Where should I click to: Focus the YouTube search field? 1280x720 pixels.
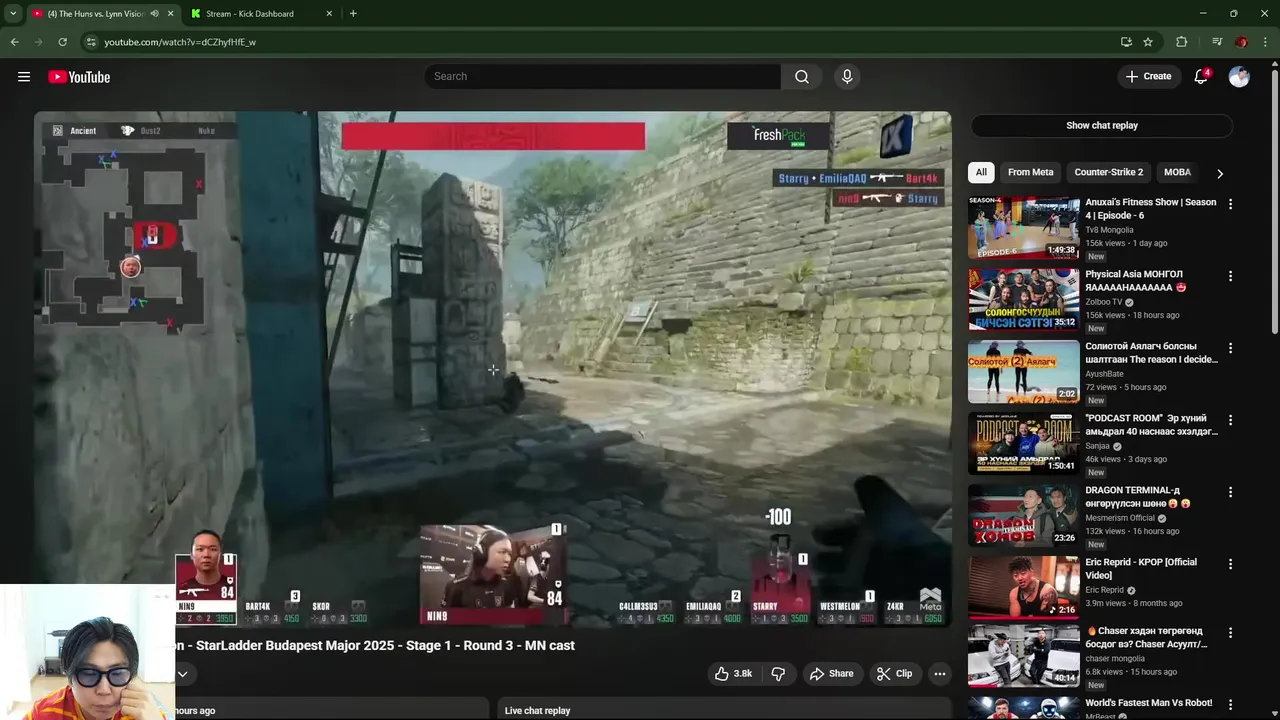pyautogui.click(x=603, y=77)
